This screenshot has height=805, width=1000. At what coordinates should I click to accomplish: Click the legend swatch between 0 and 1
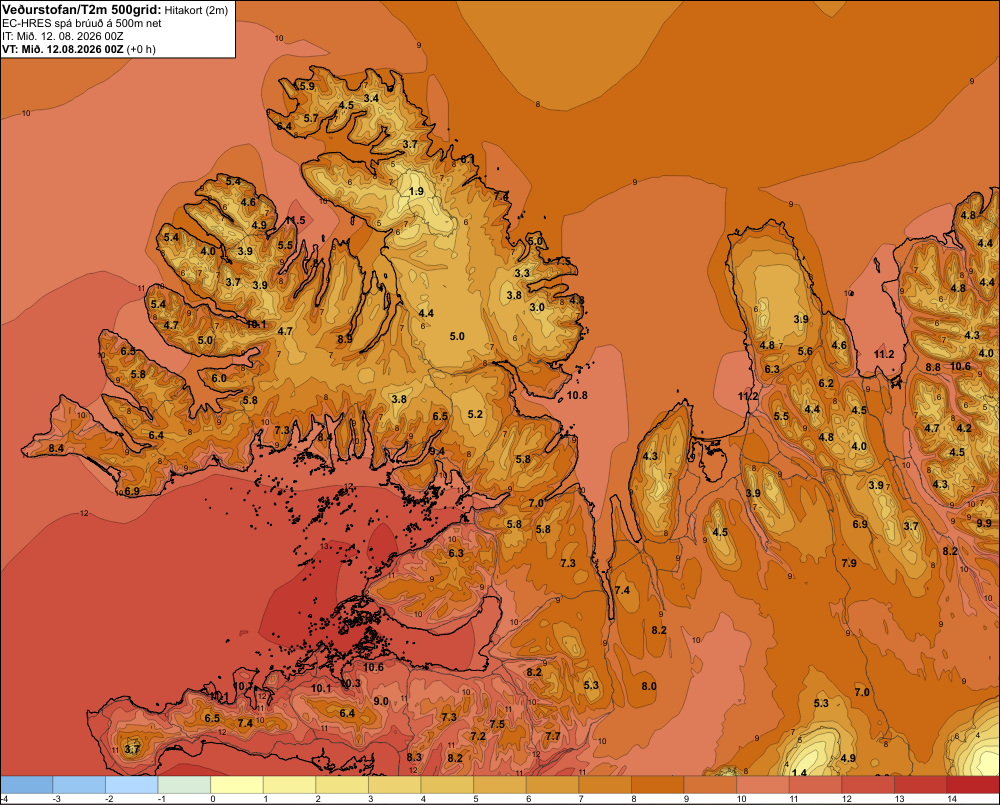click(237, 785)
